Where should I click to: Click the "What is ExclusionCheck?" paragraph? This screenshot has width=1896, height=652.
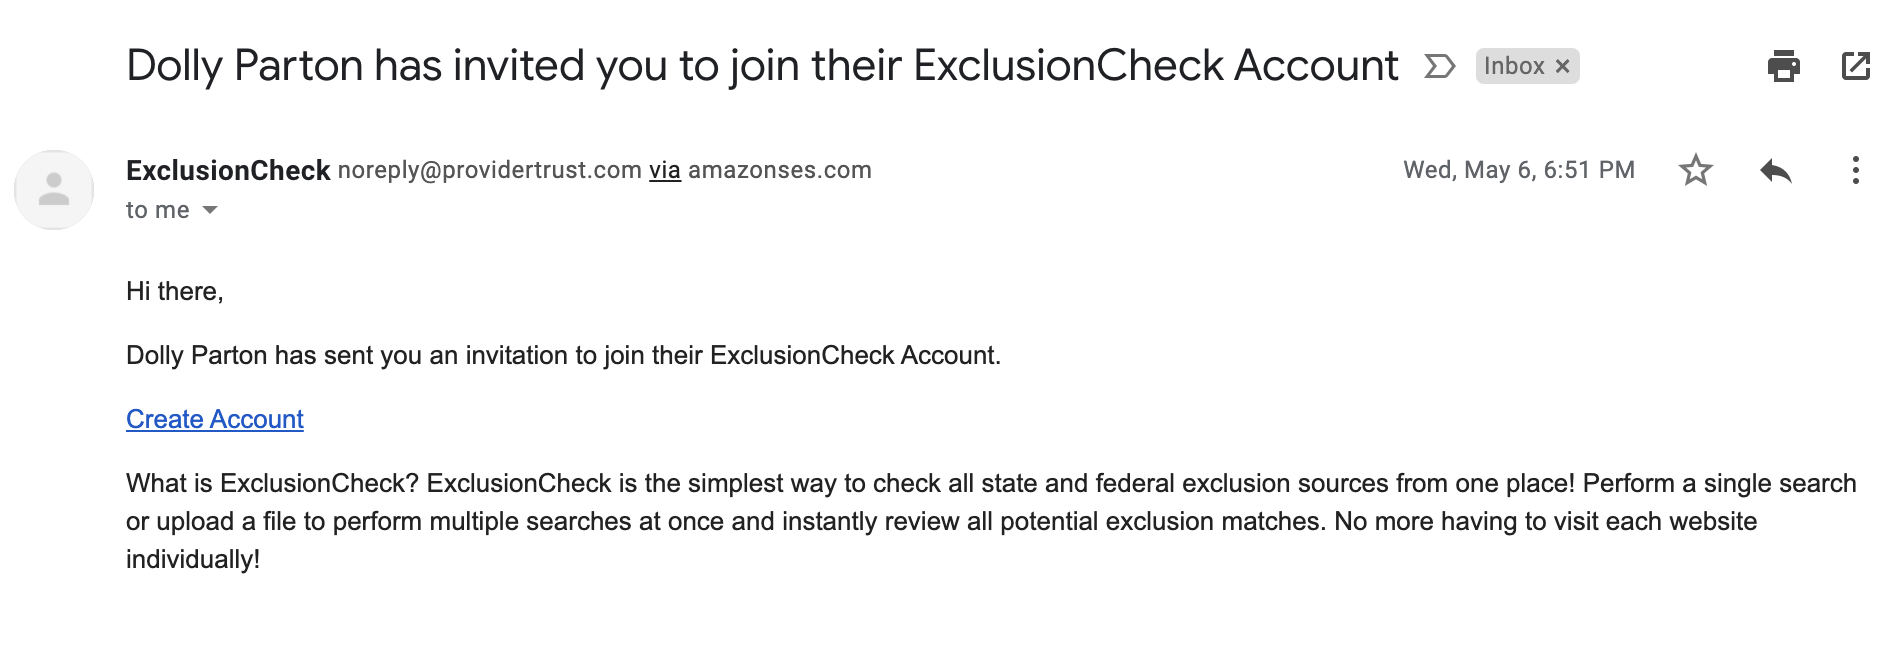point(941,521)
